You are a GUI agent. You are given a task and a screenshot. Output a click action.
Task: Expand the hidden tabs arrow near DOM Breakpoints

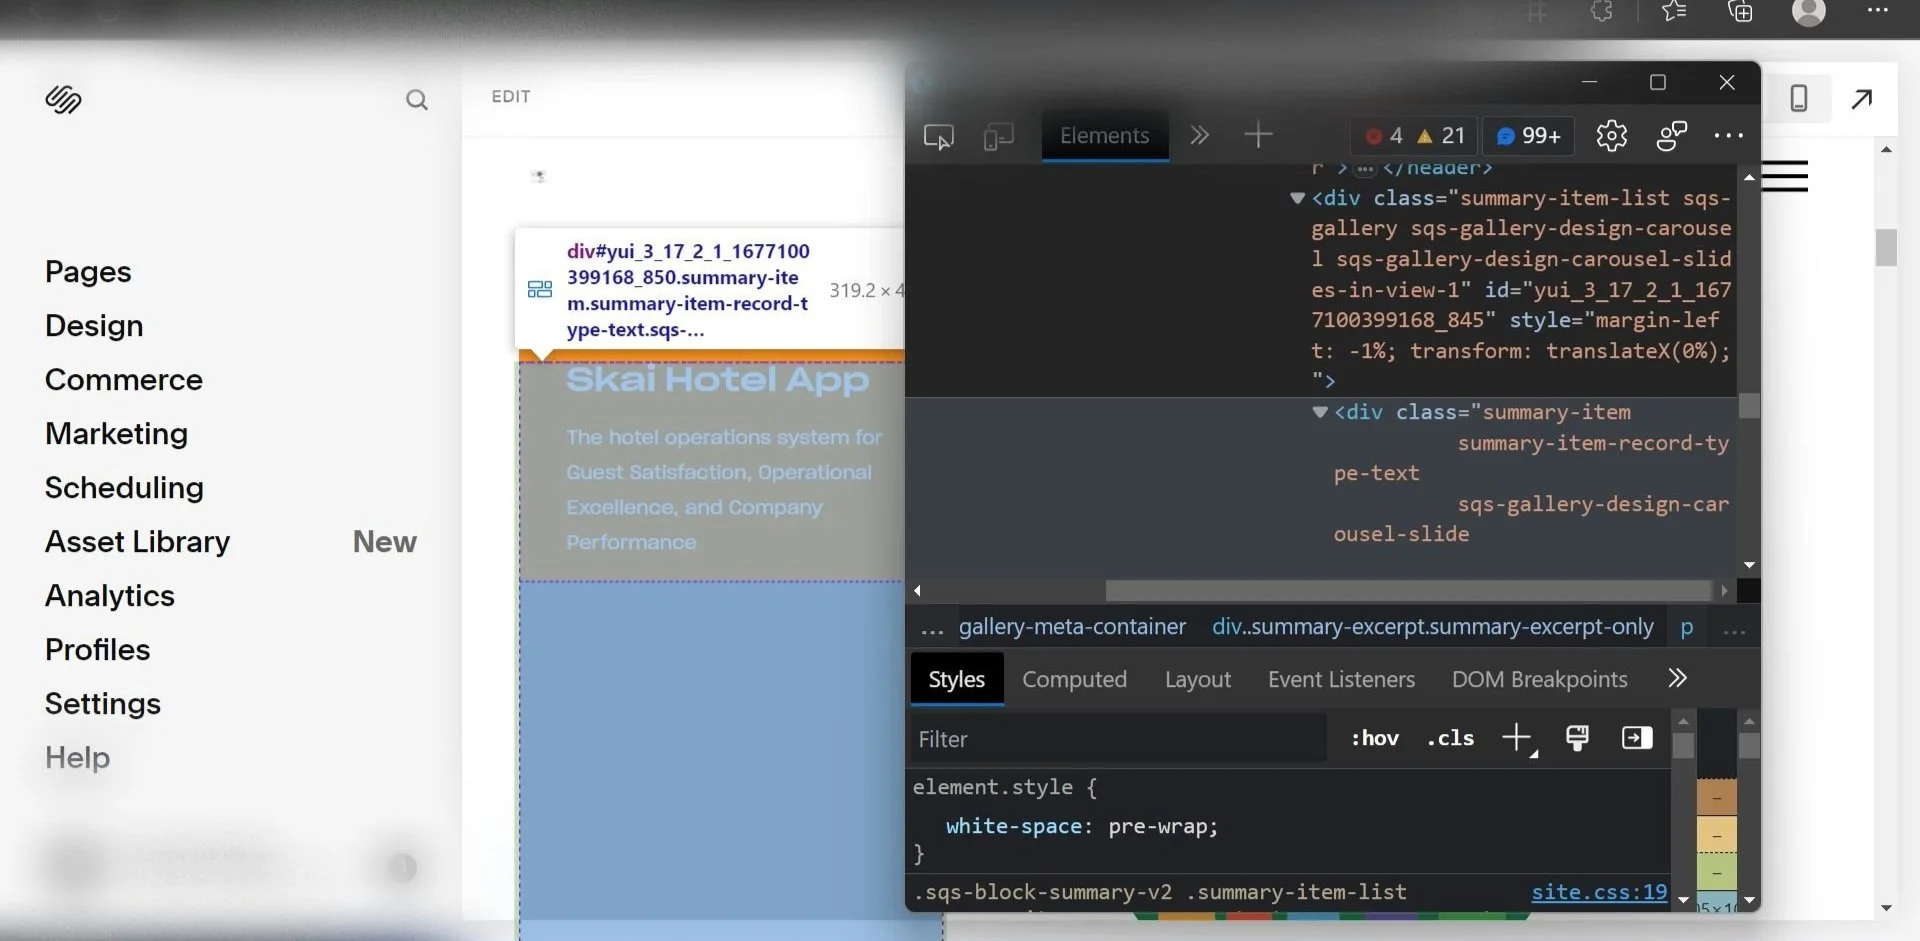tap(1676, 678)
